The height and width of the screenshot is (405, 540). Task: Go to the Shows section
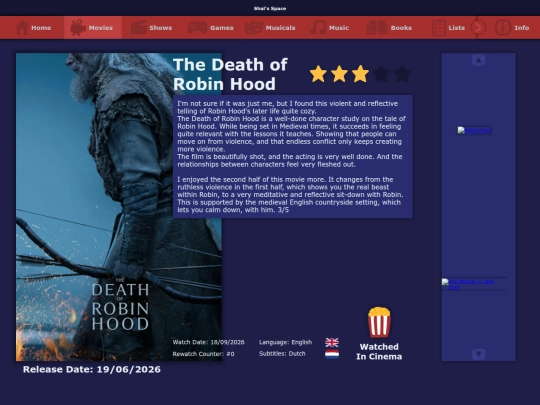[x=152, y=28]
